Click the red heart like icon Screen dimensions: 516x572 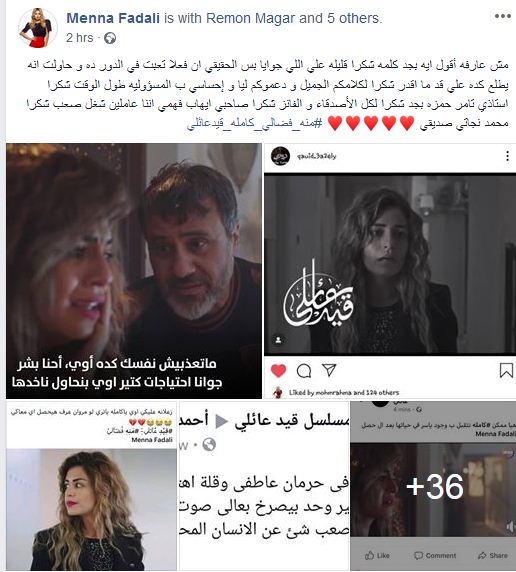278,371
